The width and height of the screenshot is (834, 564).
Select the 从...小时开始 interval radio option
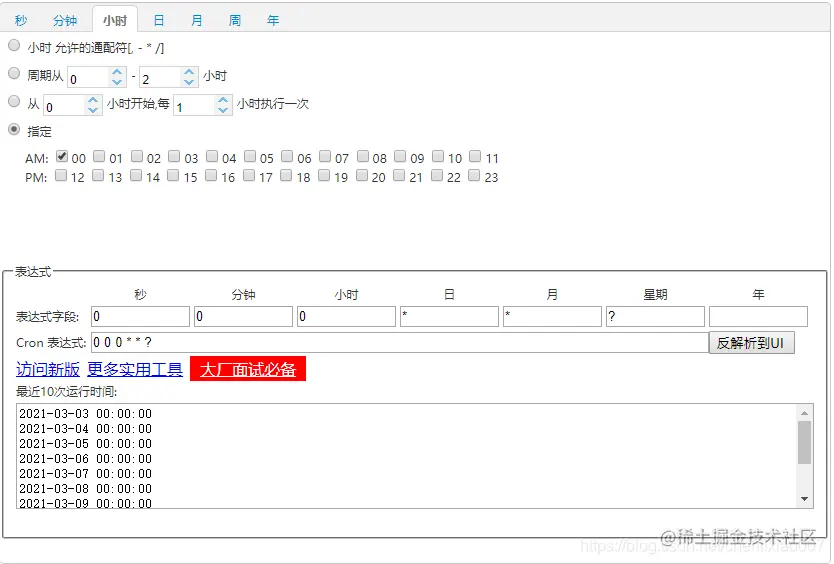tap(14, 101)
